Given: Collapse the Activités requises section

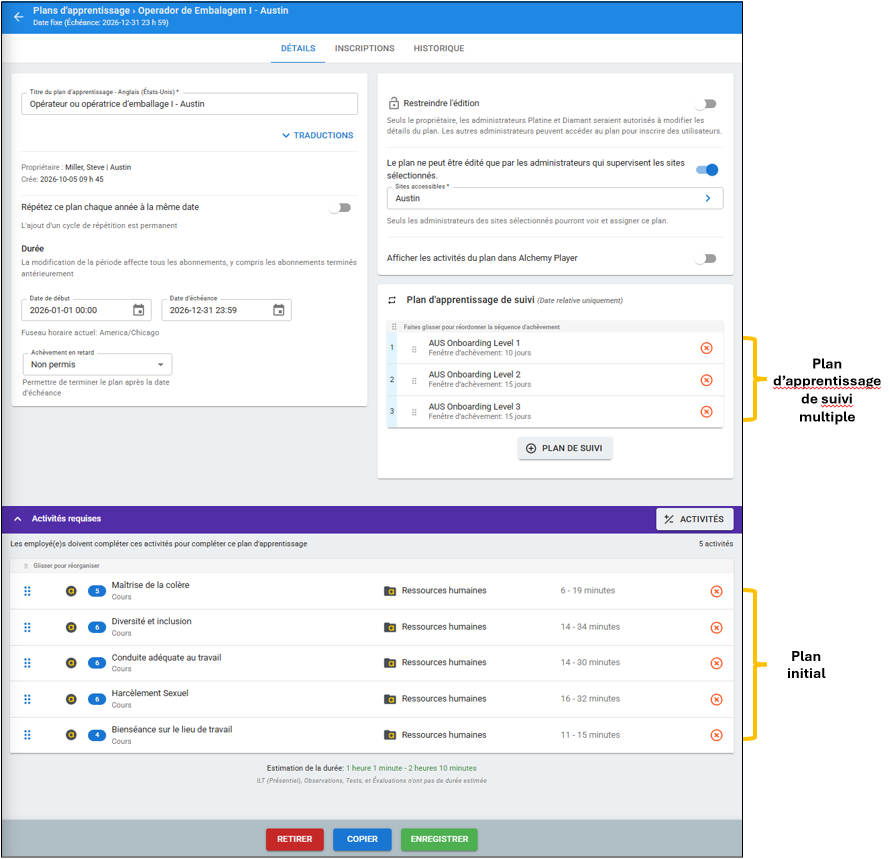Looking at the screenshot, I should [18, 519].
